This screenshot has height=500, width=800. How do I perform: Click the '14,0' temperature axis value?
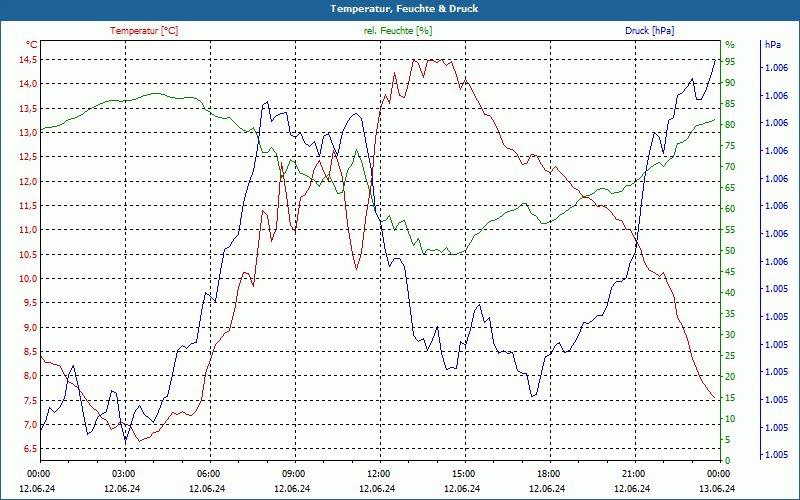(x=28, y=84)
